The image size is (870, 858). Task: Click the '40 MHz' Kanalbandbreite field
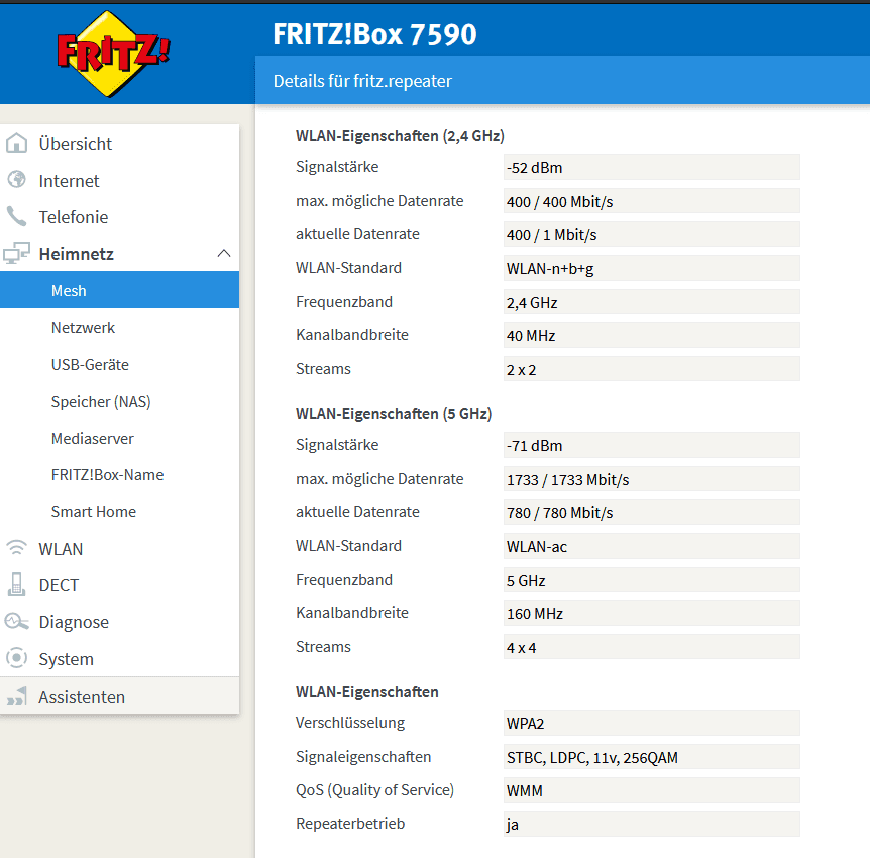[651, 336]
